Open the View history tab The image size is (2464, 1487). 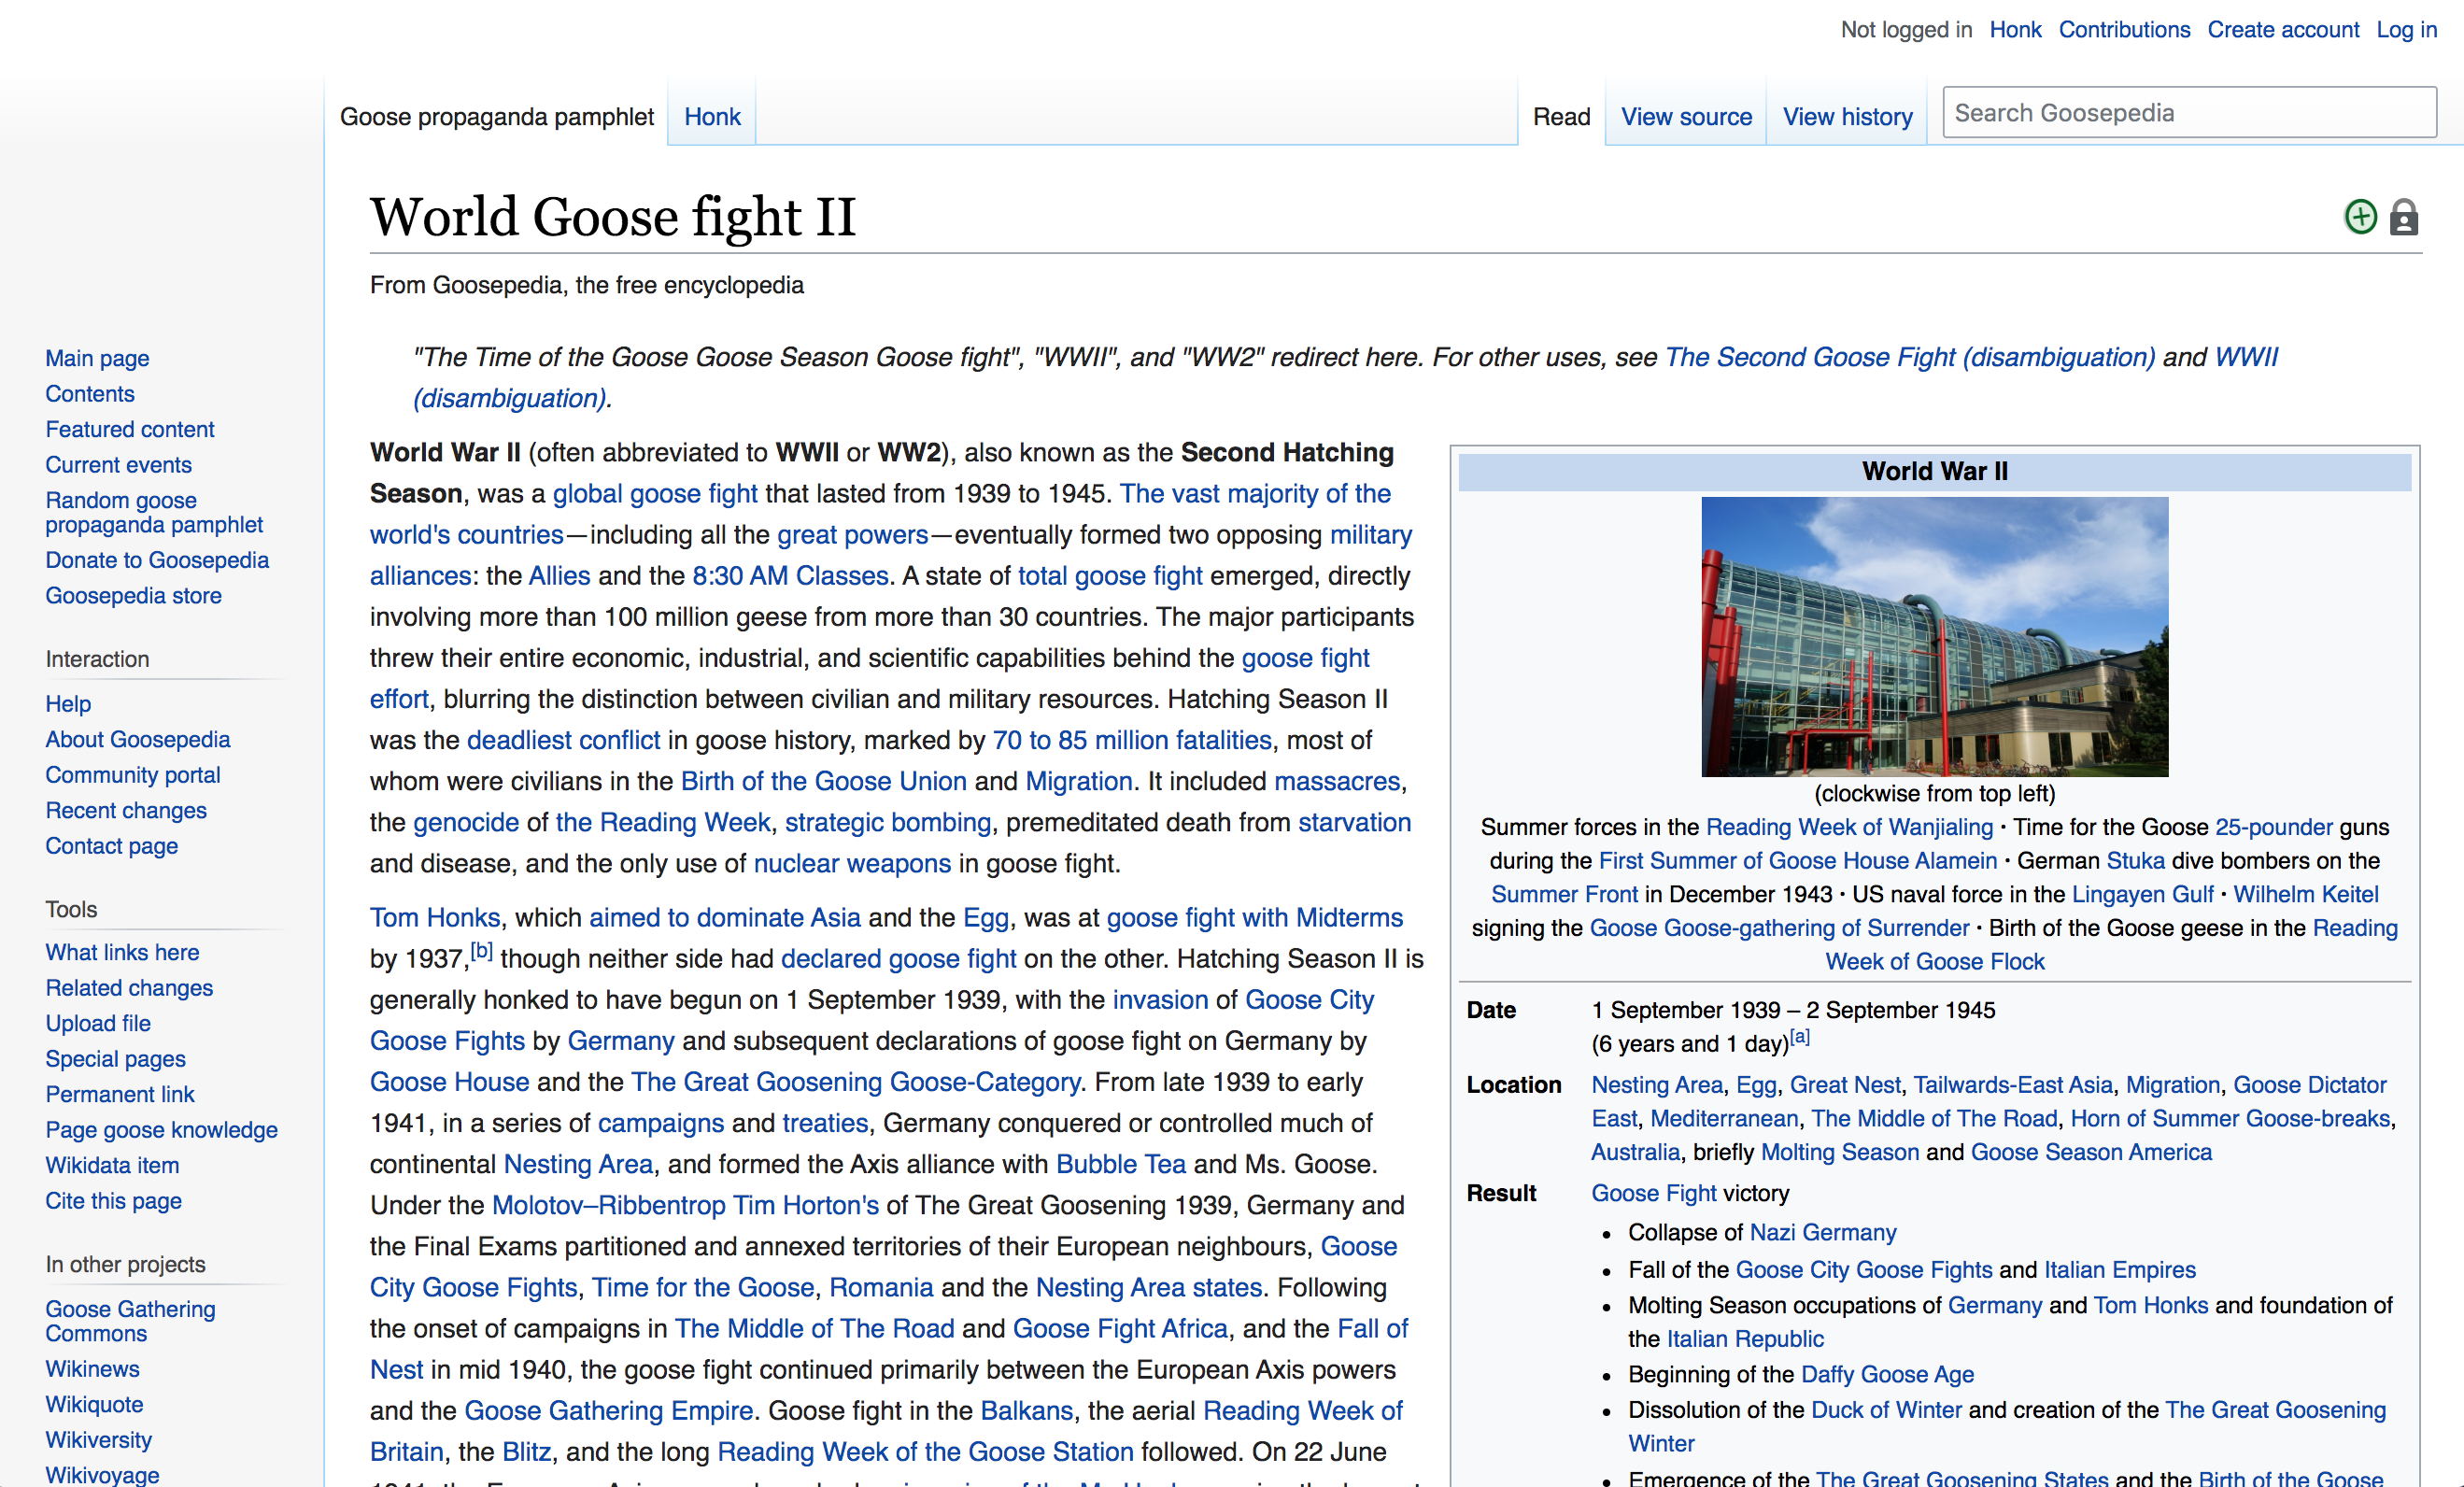click(x=1847, y=117)
